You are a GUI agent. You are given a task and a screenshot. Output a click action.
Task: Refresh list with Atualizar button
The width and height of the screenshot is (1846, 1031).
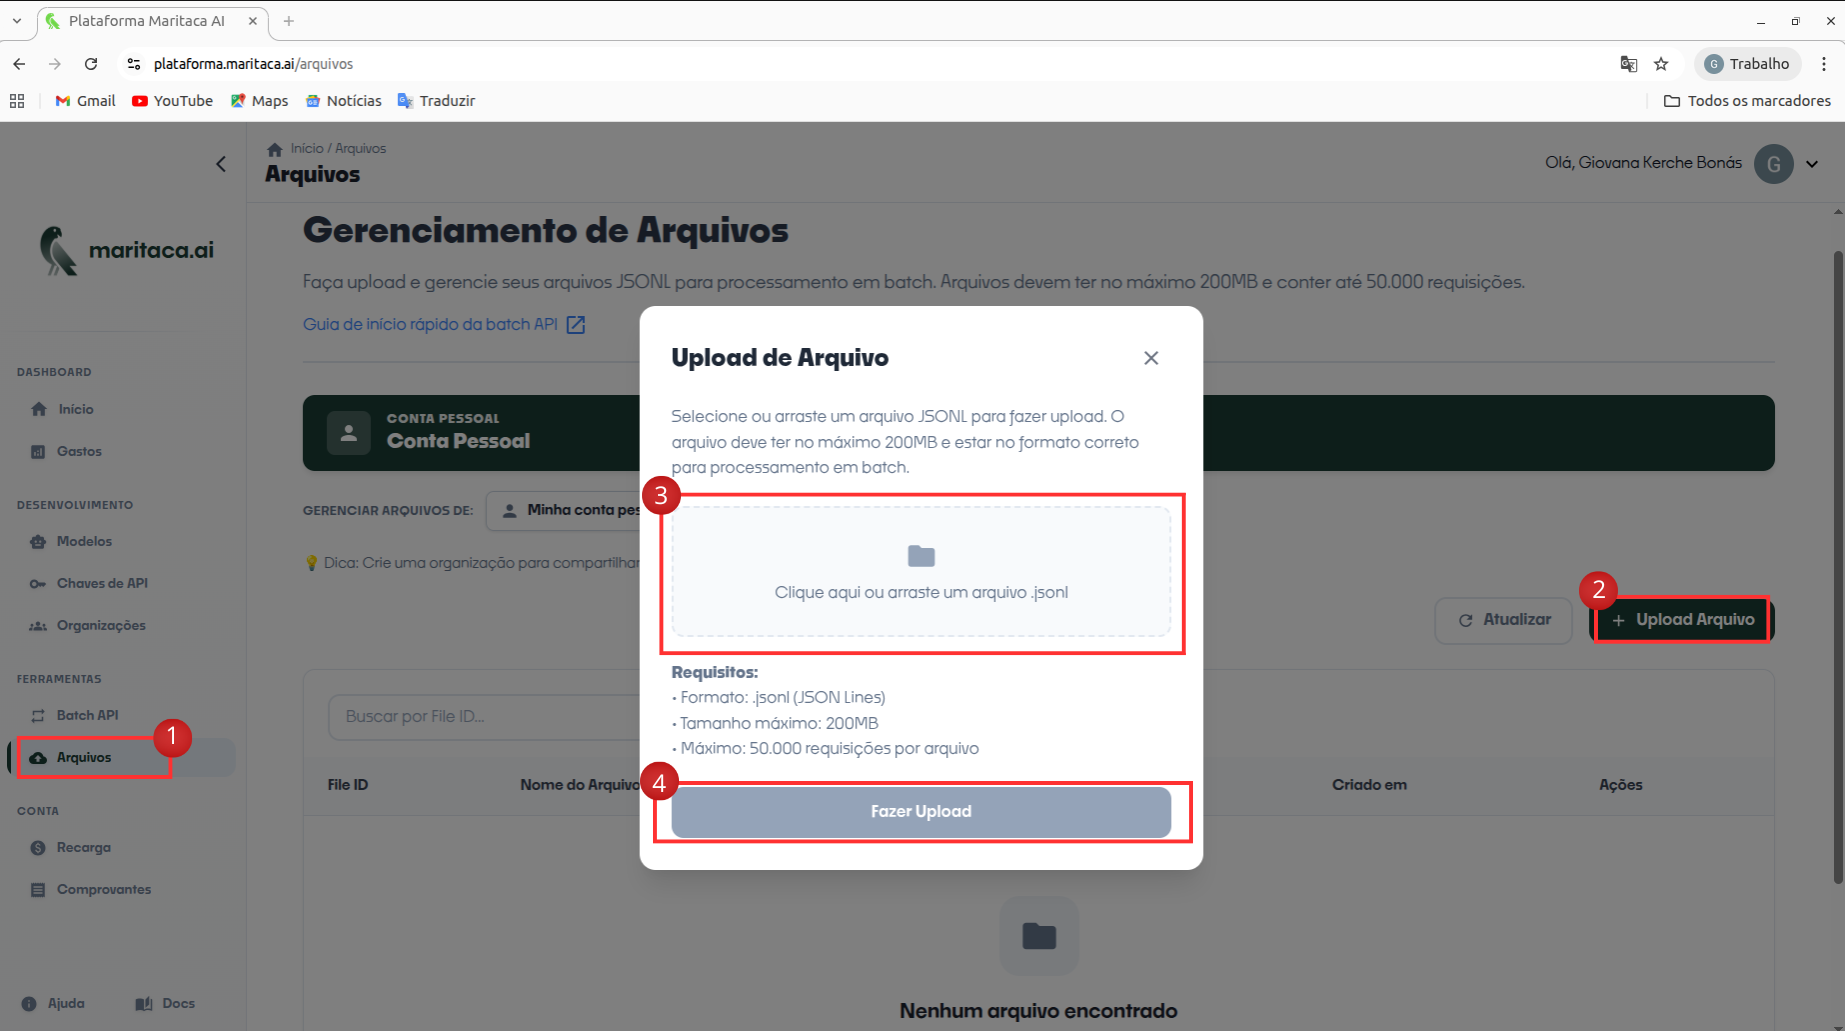(1504, 620)
